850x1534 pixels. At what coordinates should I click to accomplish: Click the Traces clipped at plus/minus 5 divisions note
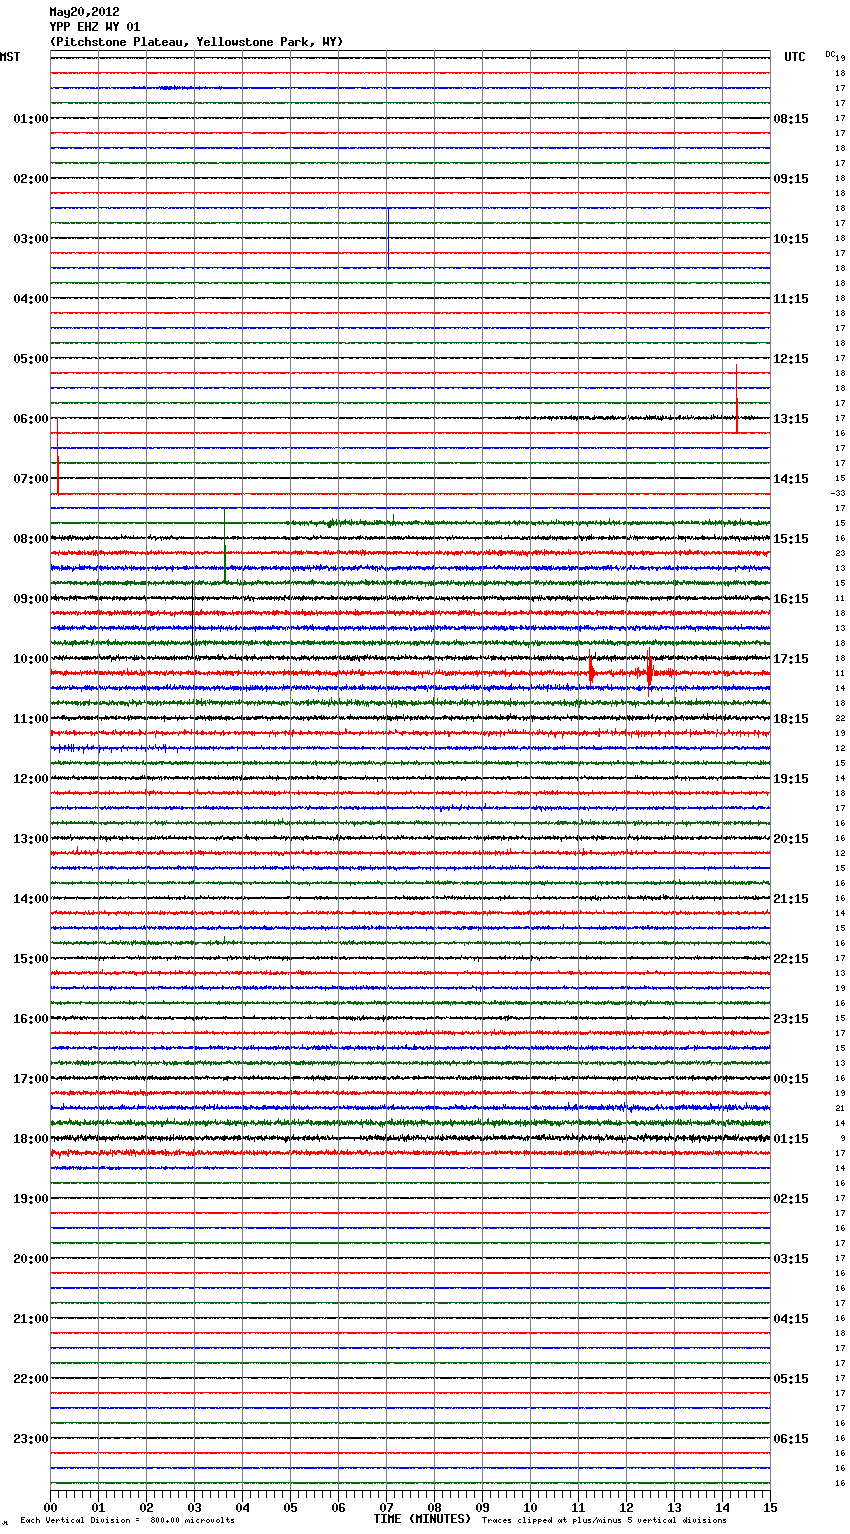pos(604,1521)
